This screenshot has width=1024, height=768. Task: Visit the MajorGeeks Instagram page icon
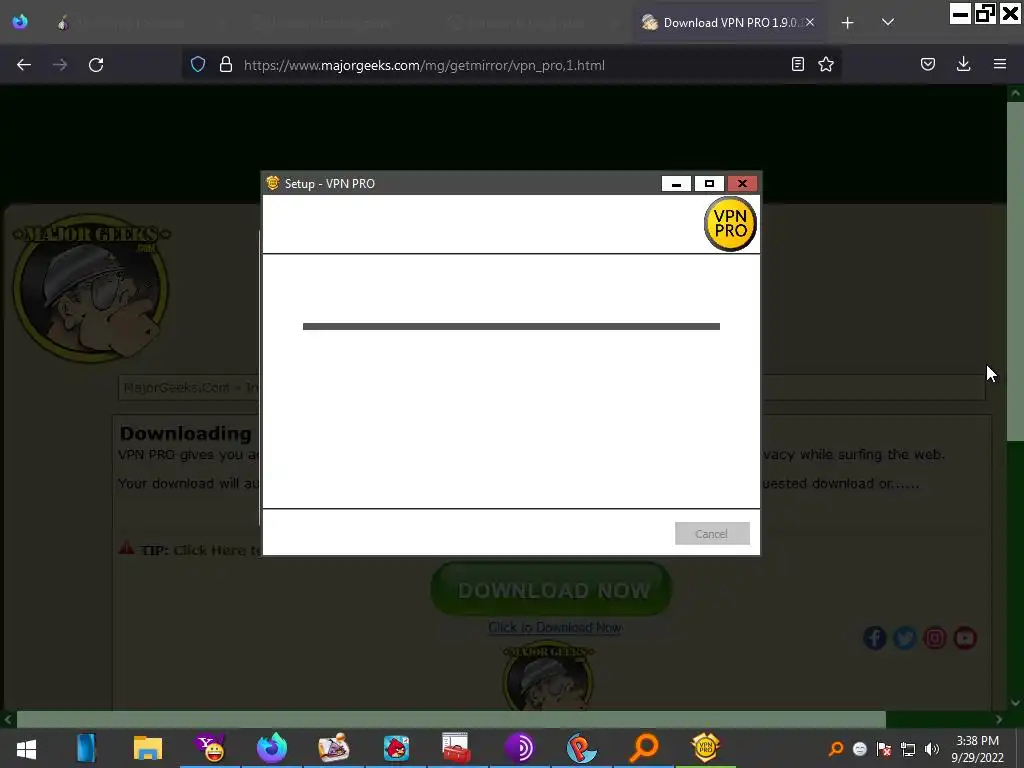coord(935,638)
